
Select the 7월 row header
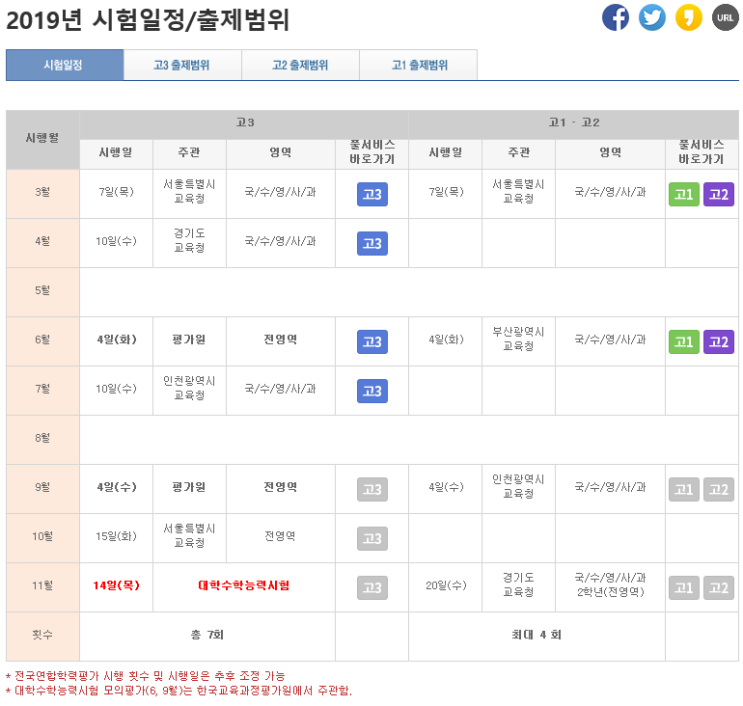43,389
